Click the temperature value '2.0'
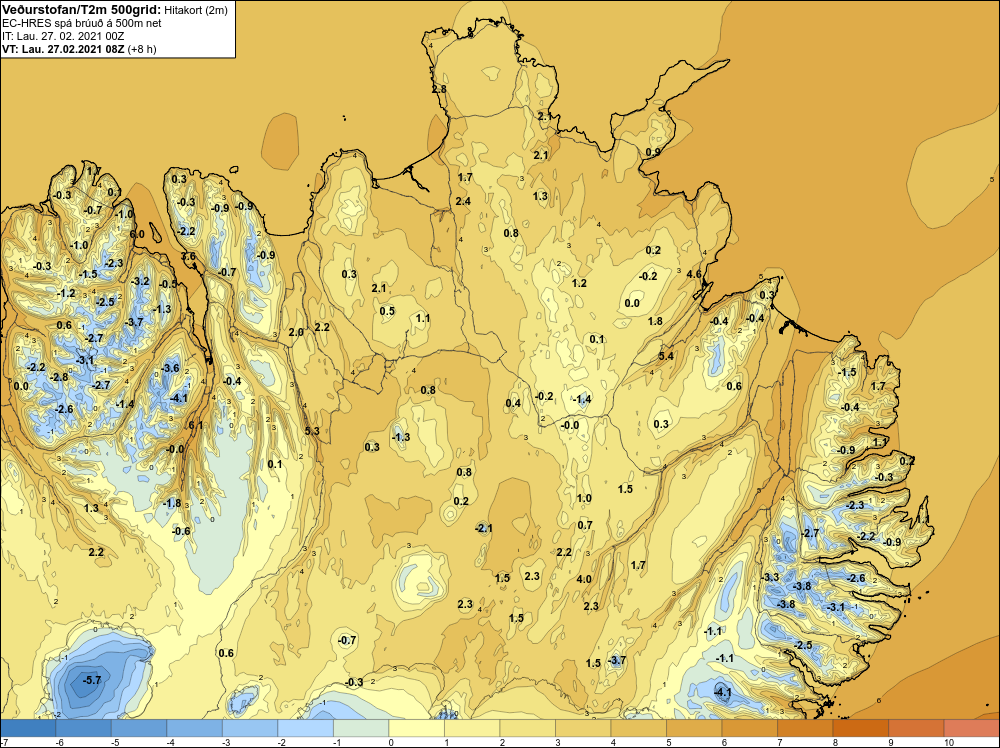The width and height of the screenshot is (1000, 748). point(296,332)
